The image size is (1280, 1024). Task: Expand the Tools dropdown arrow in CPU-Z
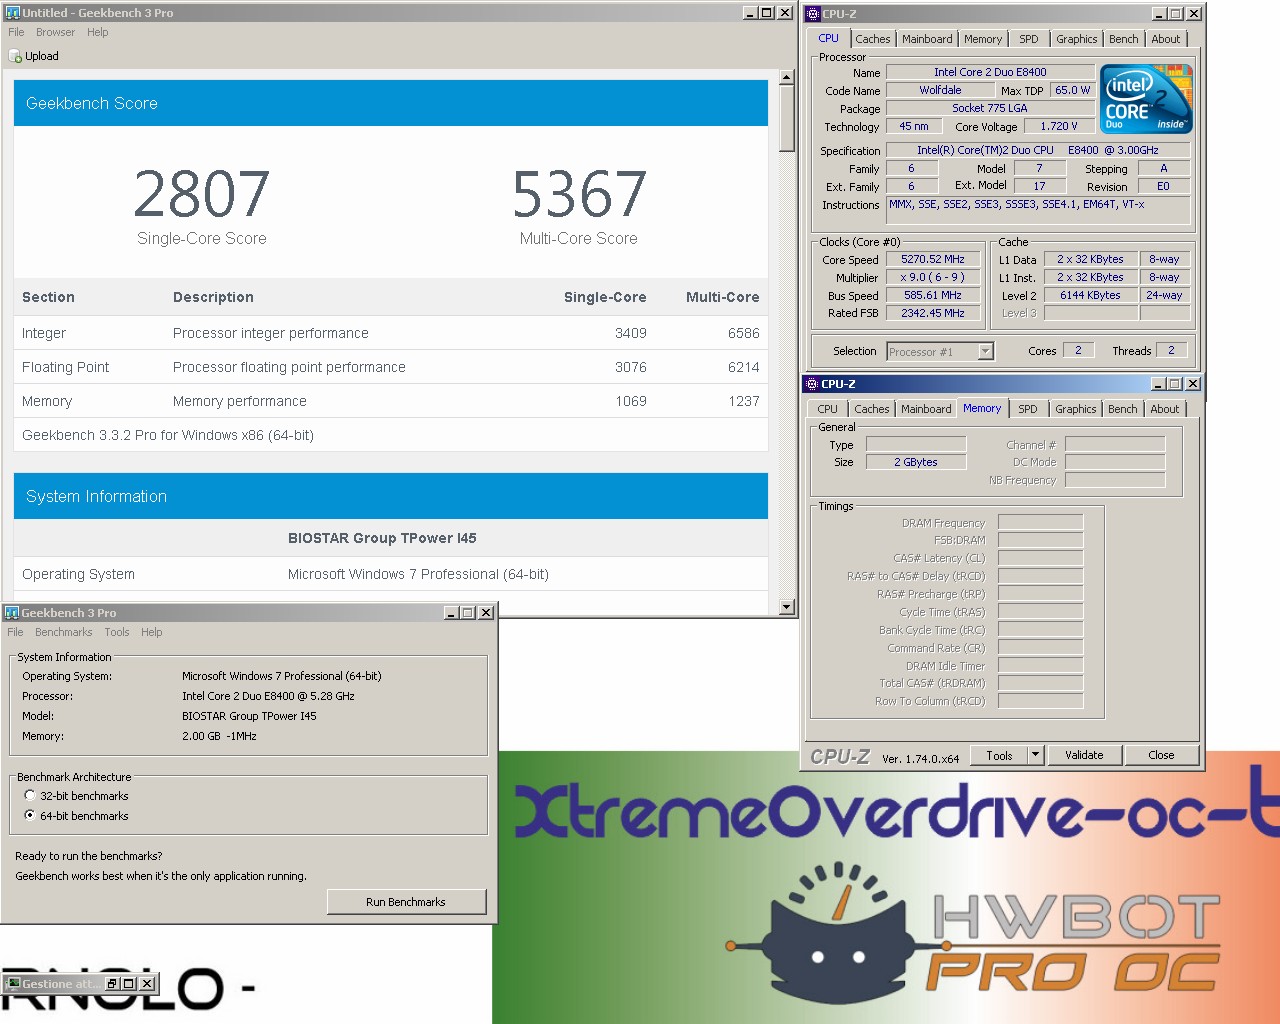[1036, 755]
